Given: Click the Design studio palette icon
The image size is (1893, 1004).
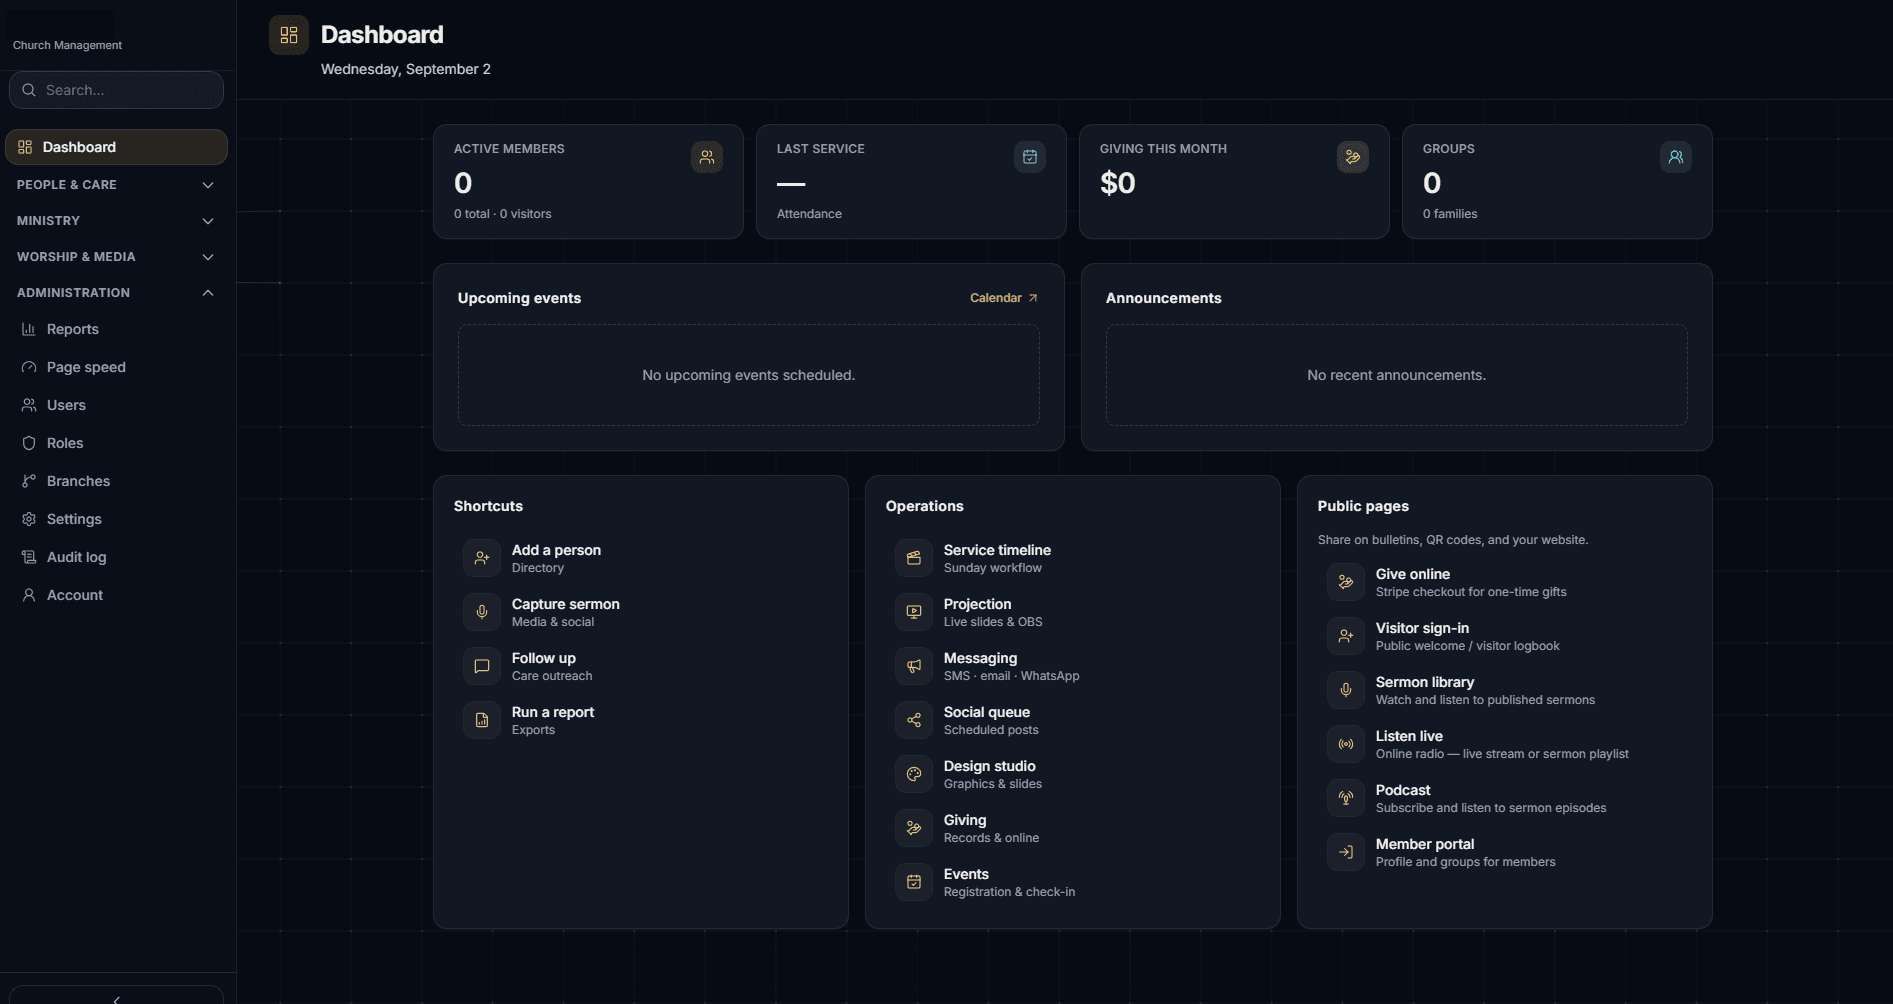Looking at the screenshot, I should pyautogui.click(x=914, y=774).
